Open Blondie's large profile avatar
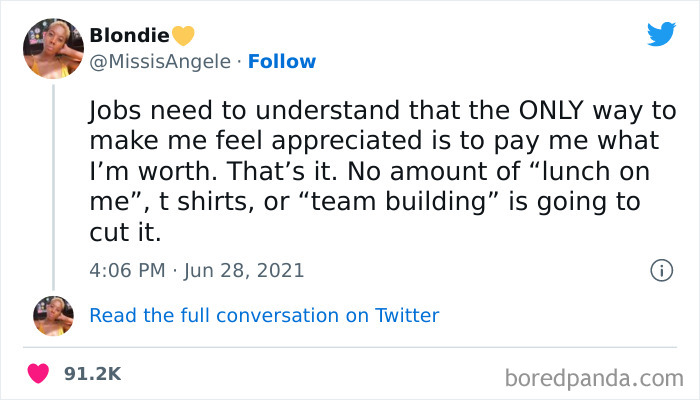Viewport: 700px width, 400px height. 52,48
